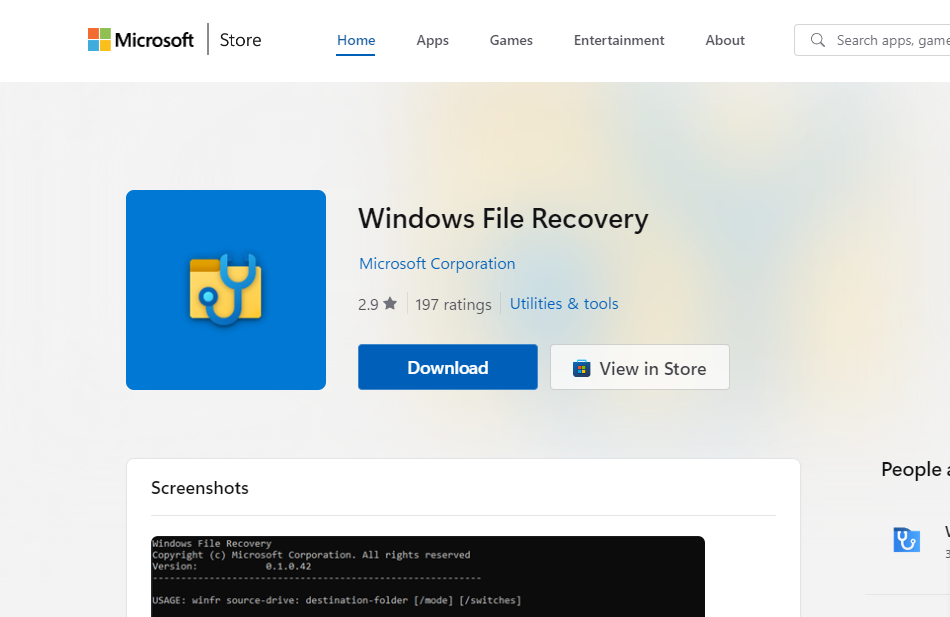This screenshot has height=617, width=950.
Task: Click the Screenshots section heading
Action: (x=200, y=488)
